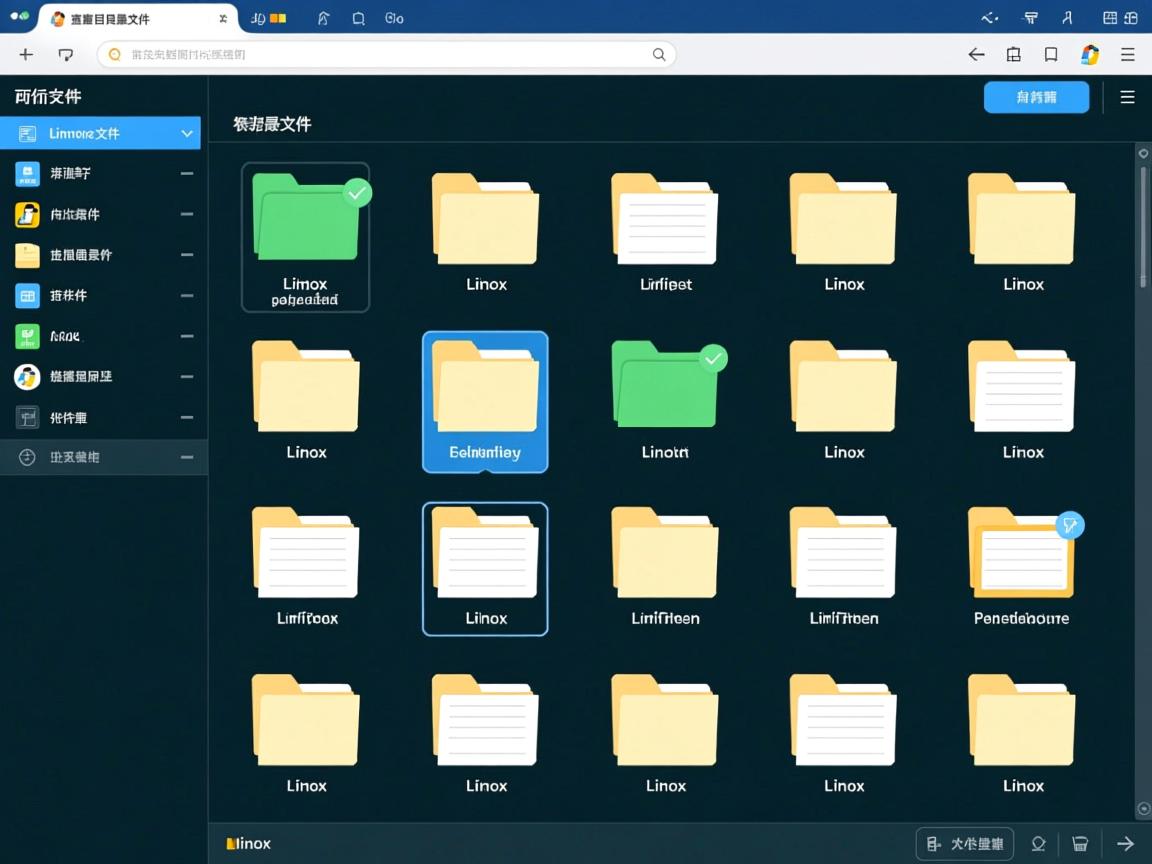Select the magnifying glass in the search bar
The height and width of the screenshot is (864, 1152).
pos(658,54)
